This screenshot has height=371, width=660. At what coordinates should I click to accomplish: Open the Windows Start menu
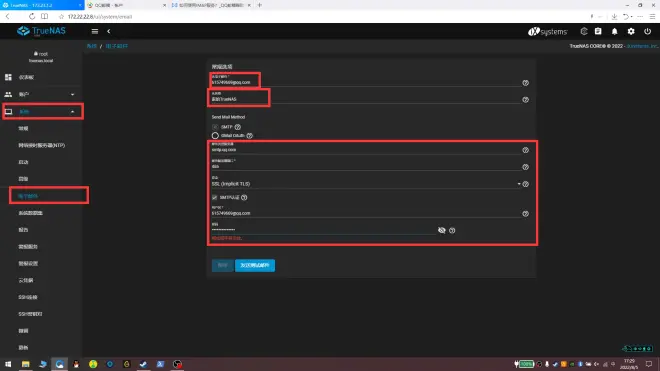click(x=8, y=364)
